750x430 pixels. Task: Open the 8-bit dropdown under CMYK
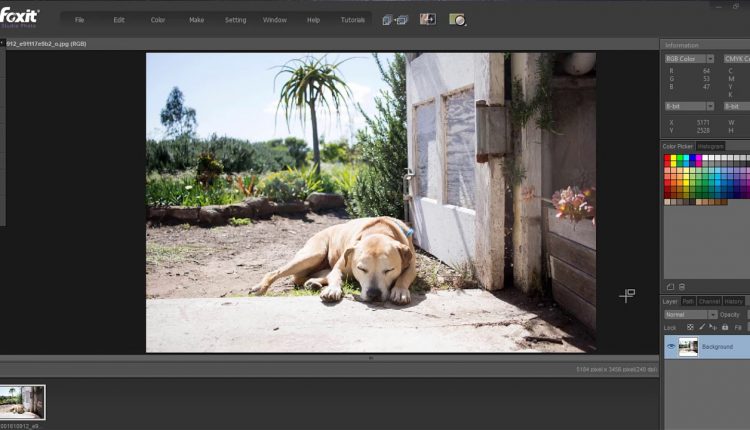(x=737, y=106)
